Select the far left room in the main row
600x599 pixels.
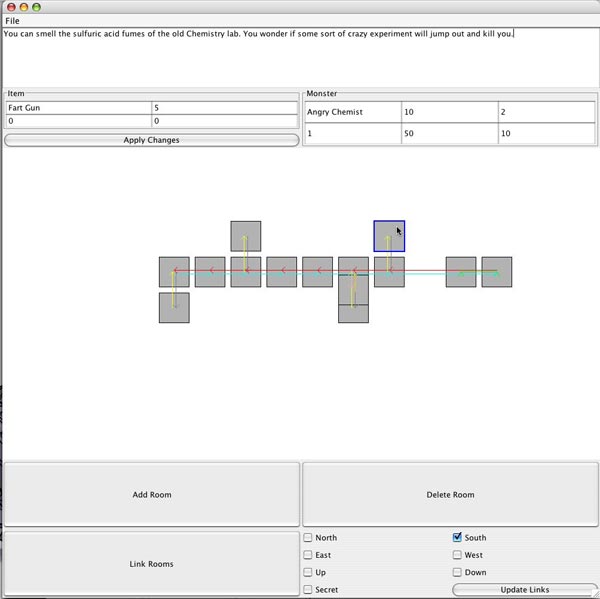click(174, 272)
